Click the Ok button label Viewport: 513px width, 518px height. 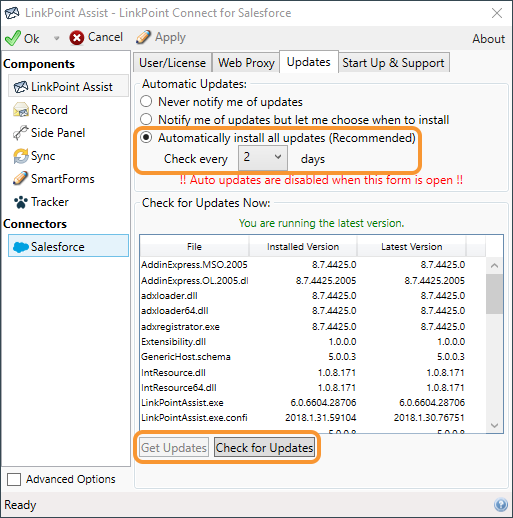(32, 39)
